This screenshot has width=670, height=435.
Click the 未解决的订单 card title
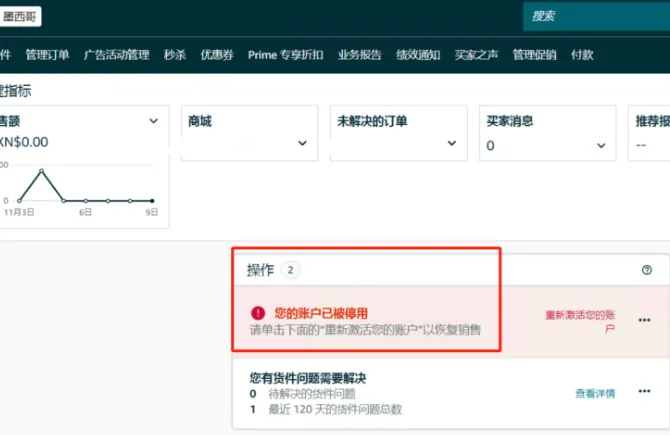[x=372, y=121]
